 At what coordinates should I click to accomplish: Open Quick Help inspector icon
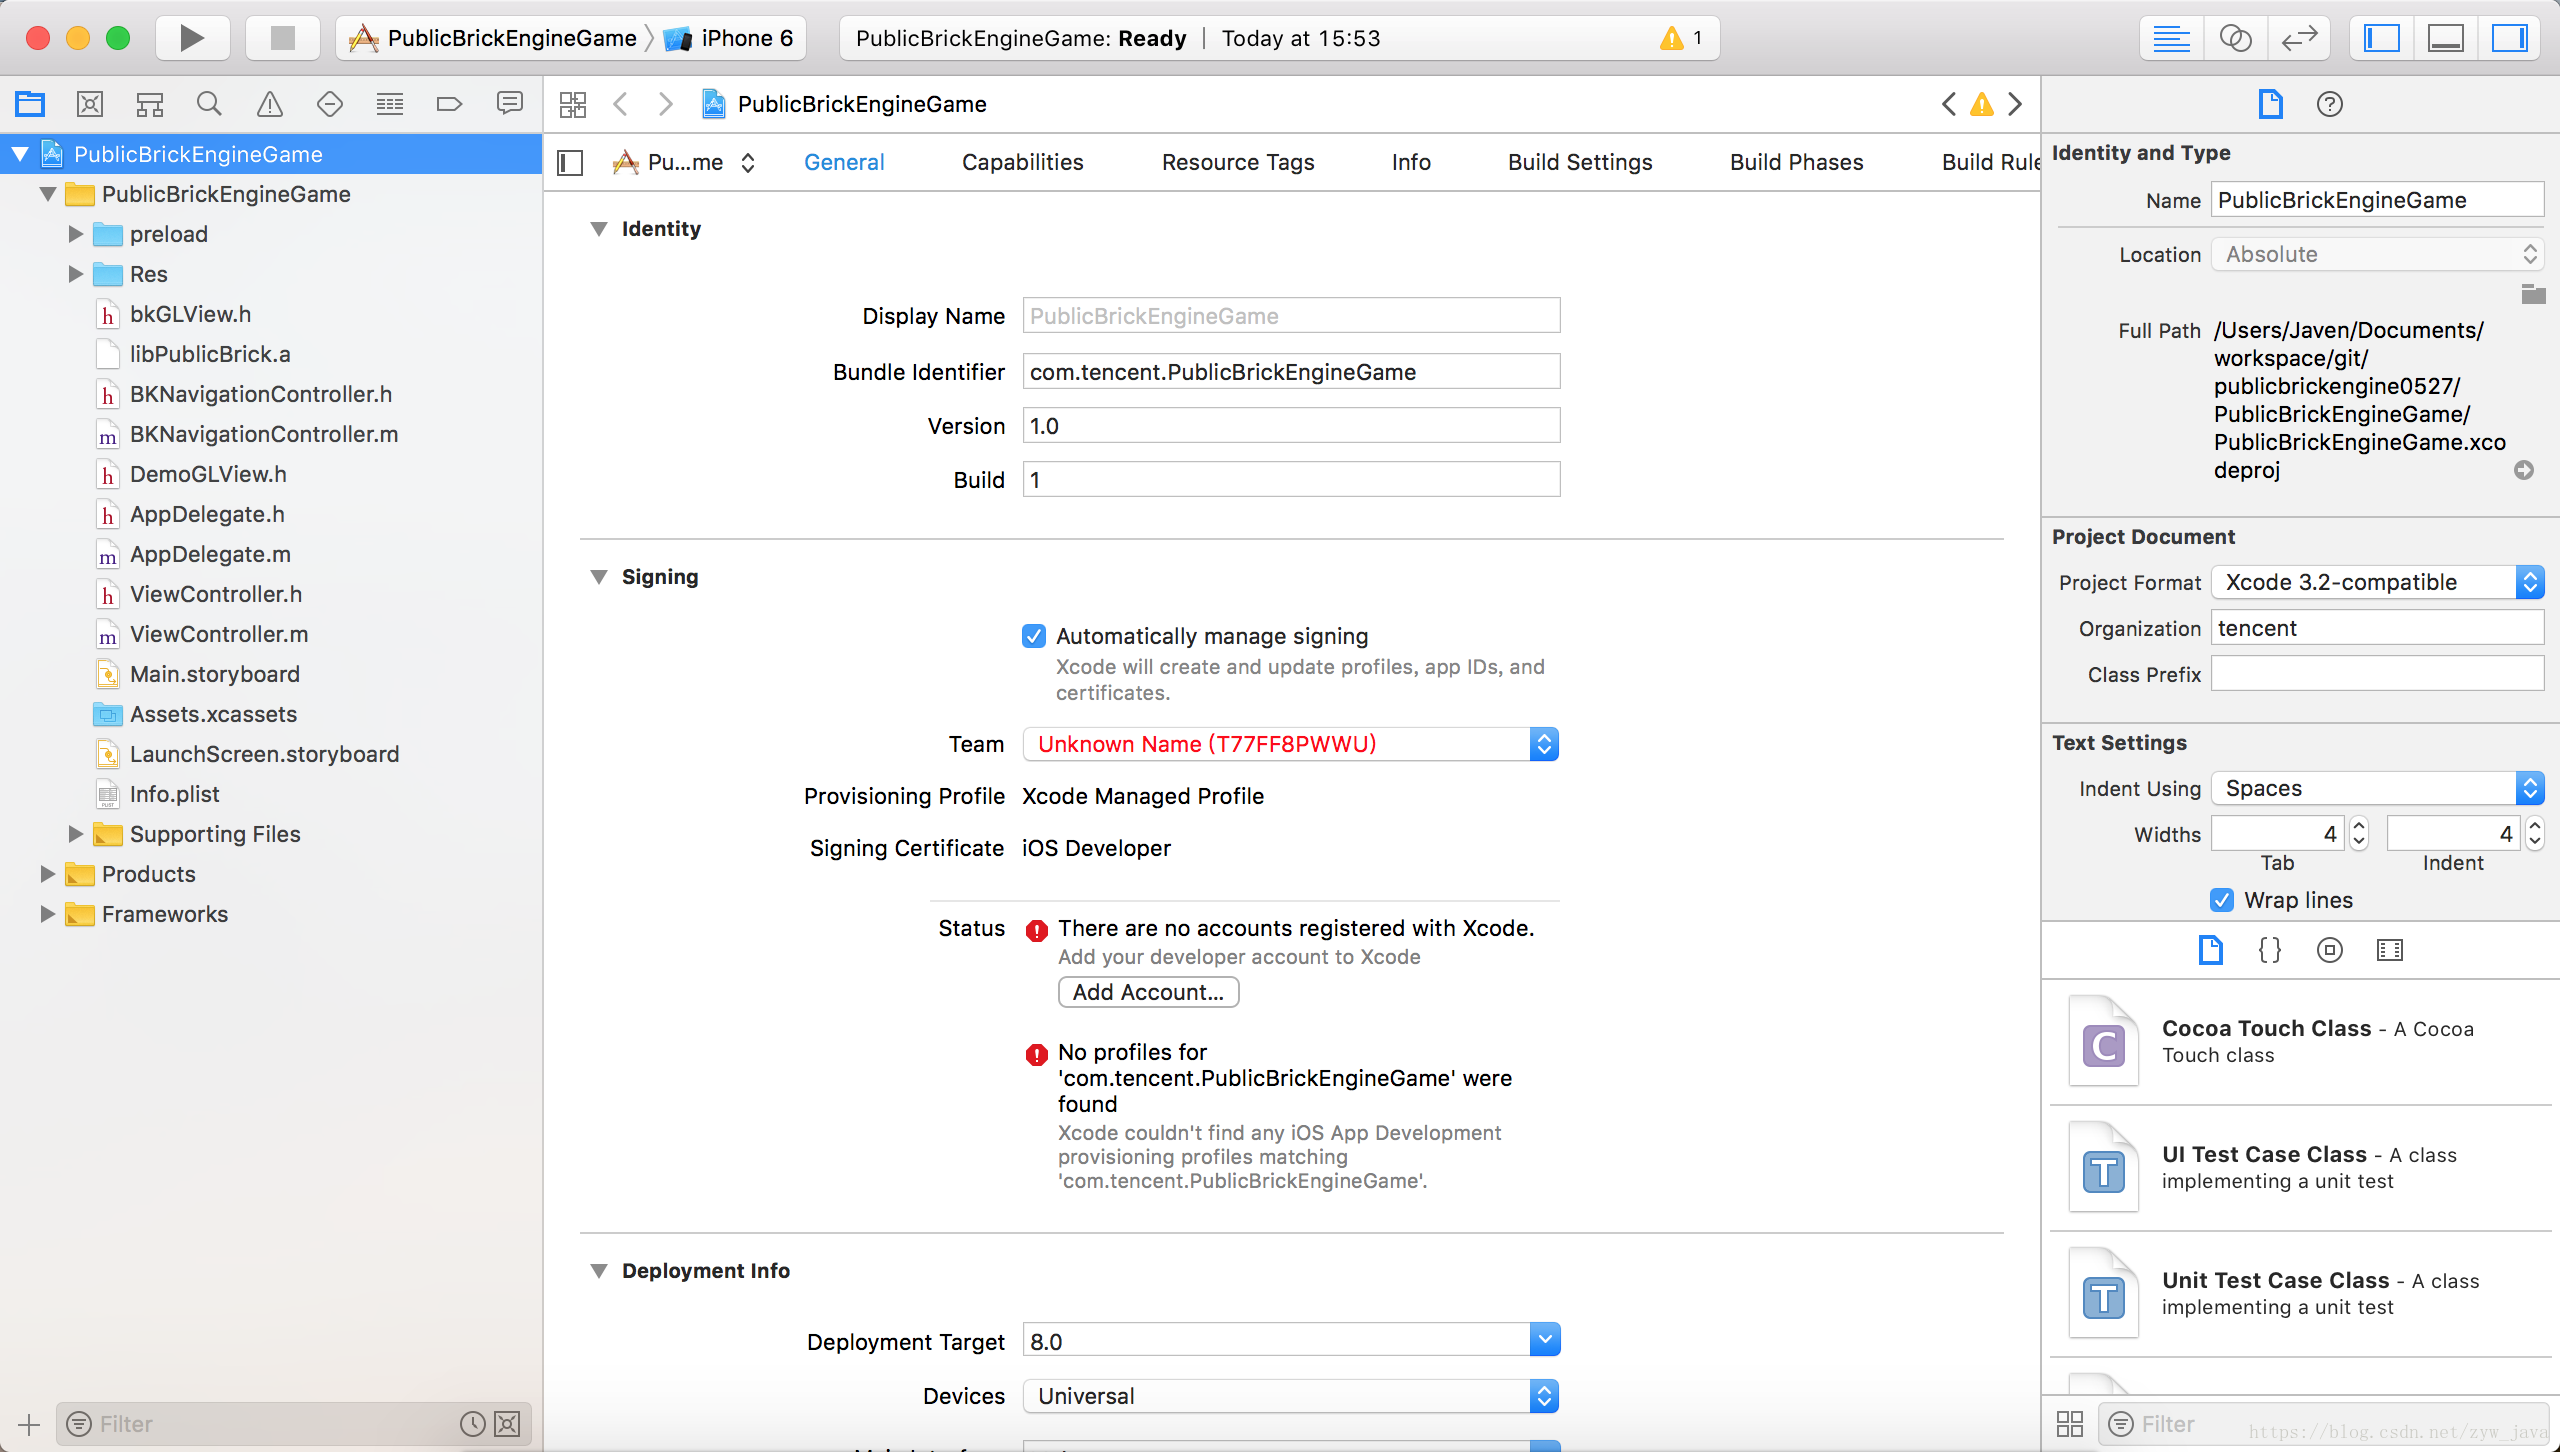[2329, 104]
